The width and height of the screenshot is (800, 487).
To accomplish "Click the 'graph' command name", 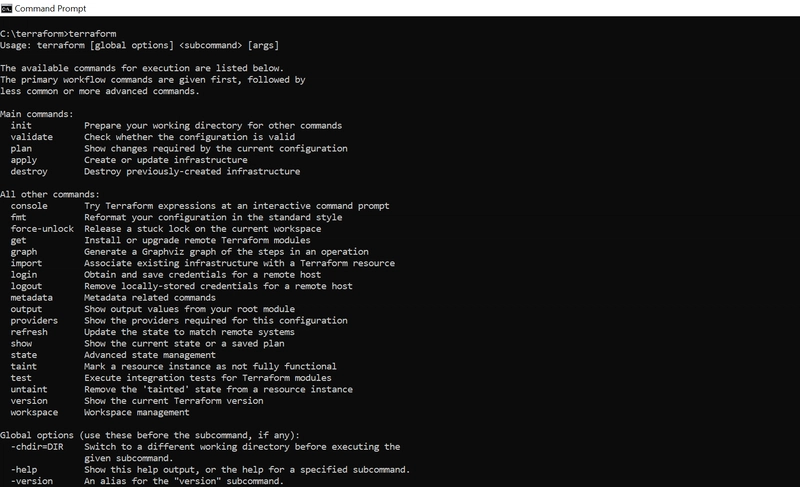I will [23, 252].
